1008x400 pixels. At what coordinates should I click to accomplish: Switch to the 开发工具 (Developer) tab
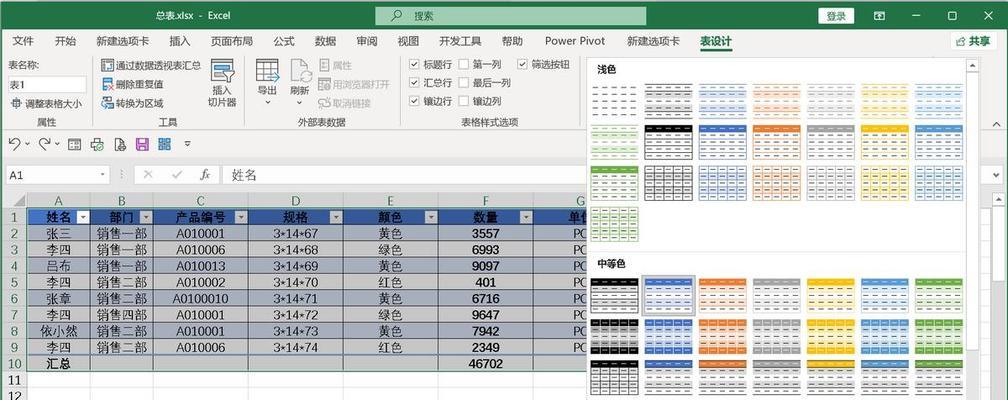(x=460, y=41)
